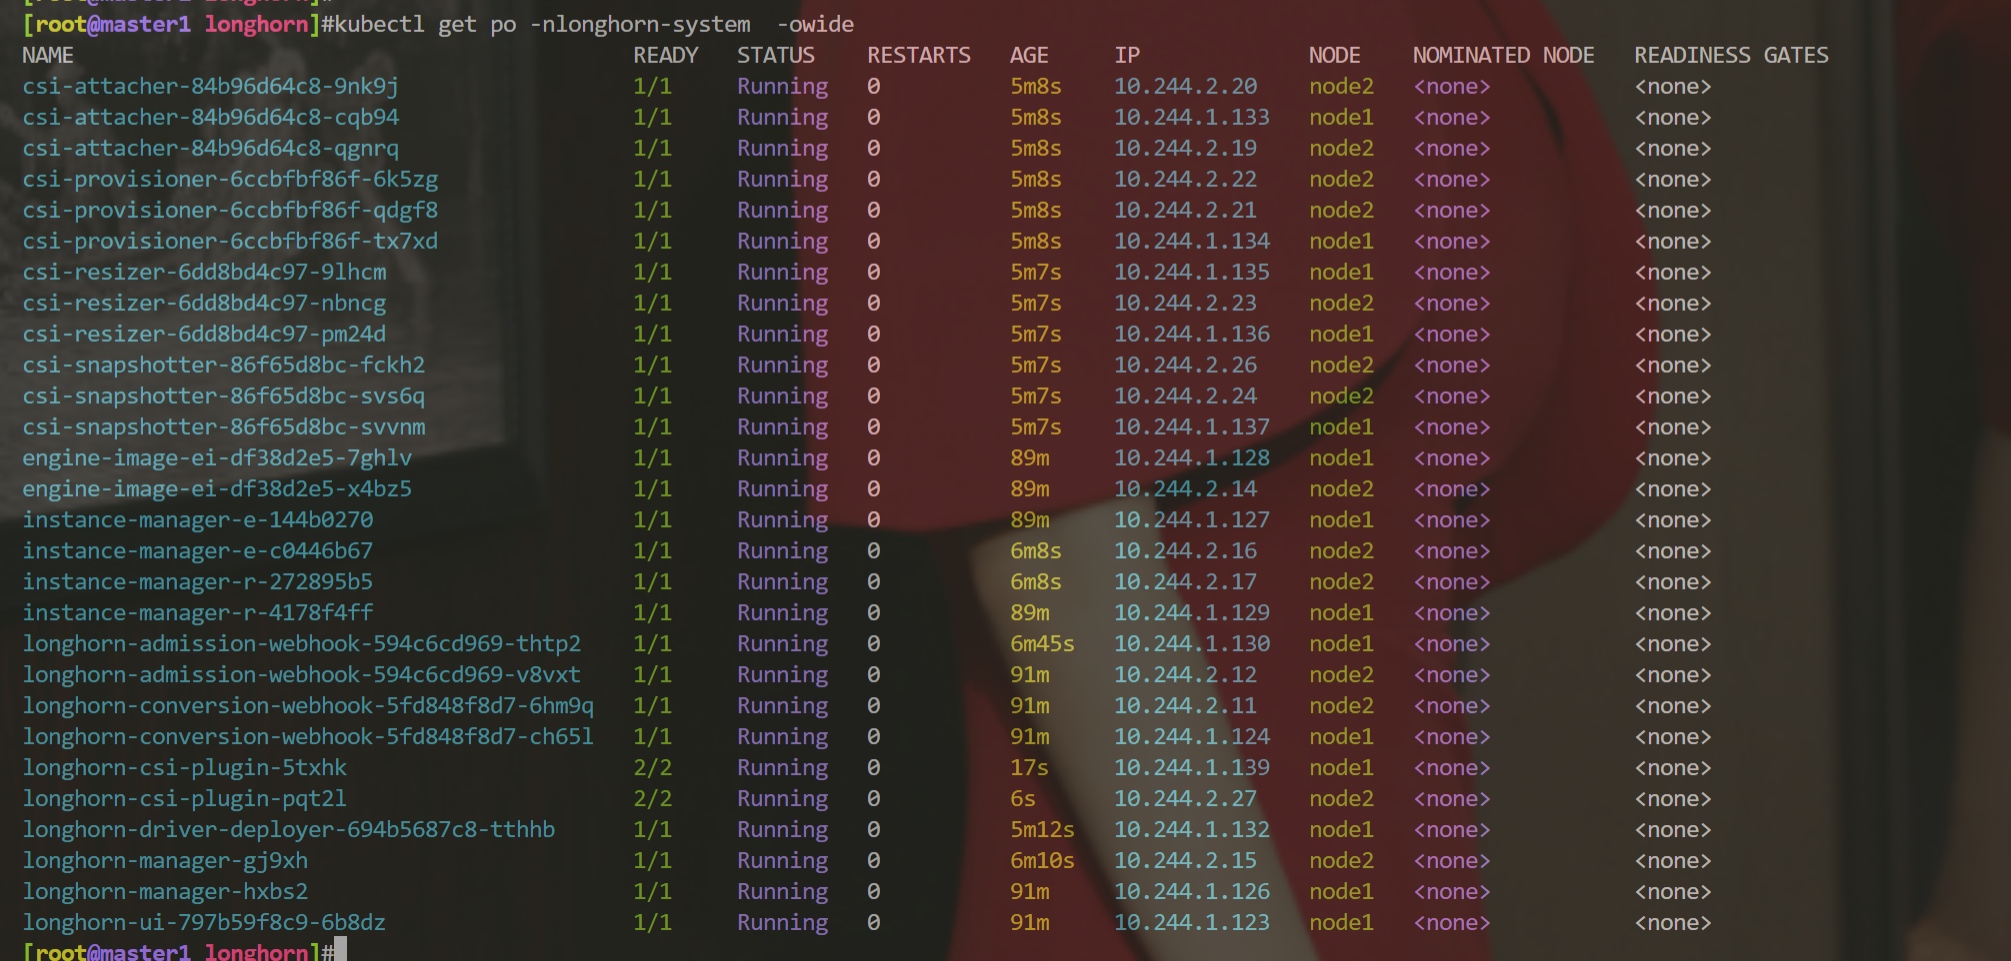Select pod engine-image-ei-df38d2e5-x4bz5
The image size is (2011, 961).
point(217,490)
